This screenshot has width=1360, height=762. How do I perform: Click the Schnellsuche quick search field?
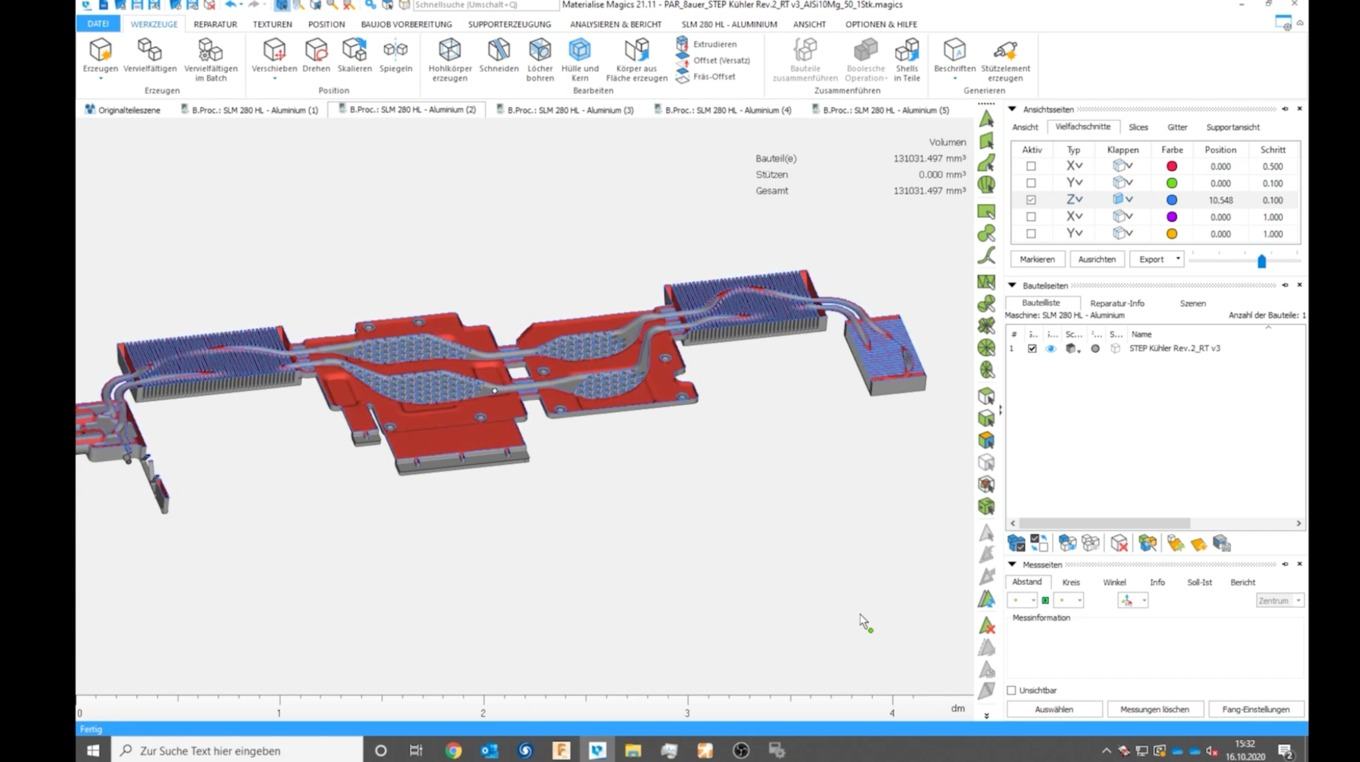point(486,5)
